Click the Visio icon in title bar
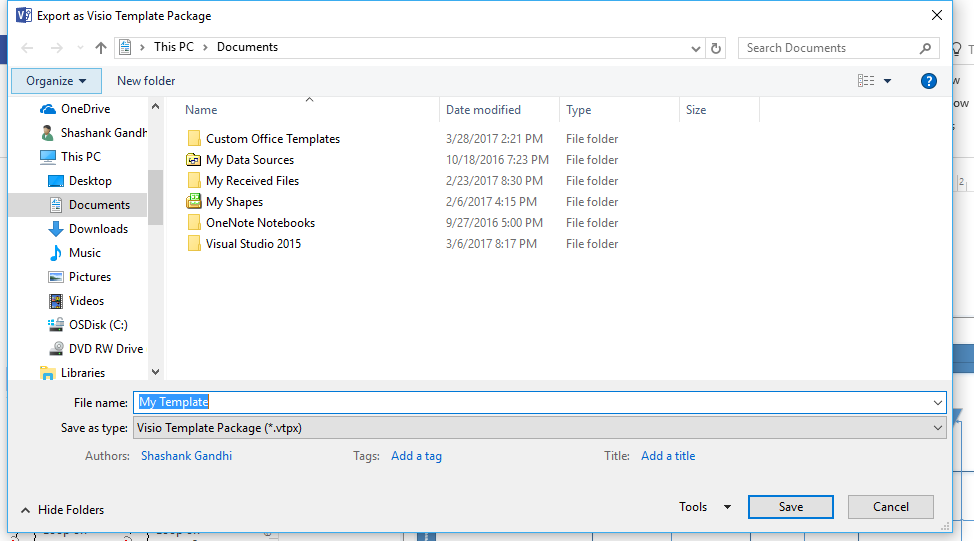974x541 pixels. point(24,16)
